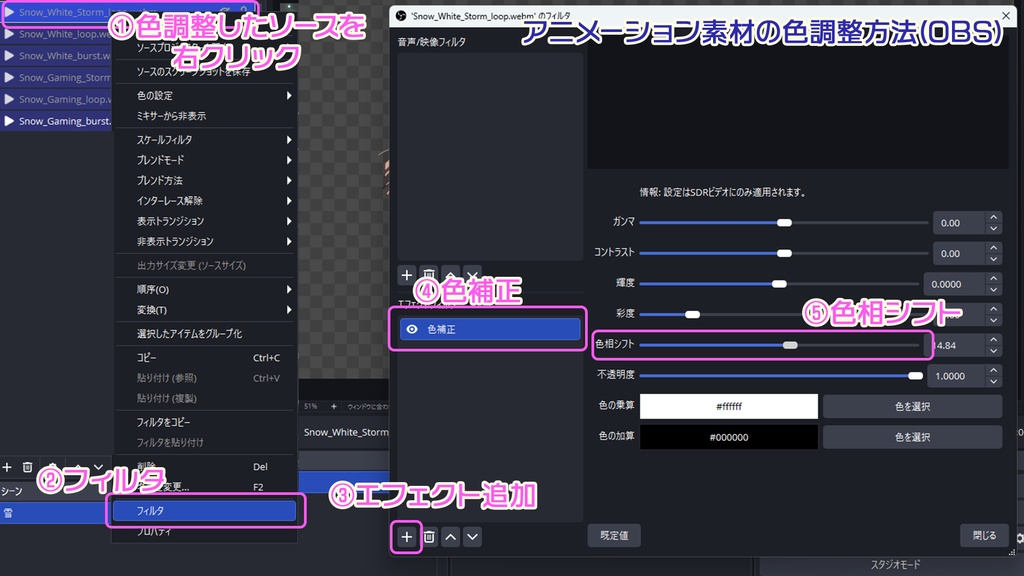Remove the selected effect filter with the bottom trash icon
The image size is (1024, 576).
(x=429, y=537)
